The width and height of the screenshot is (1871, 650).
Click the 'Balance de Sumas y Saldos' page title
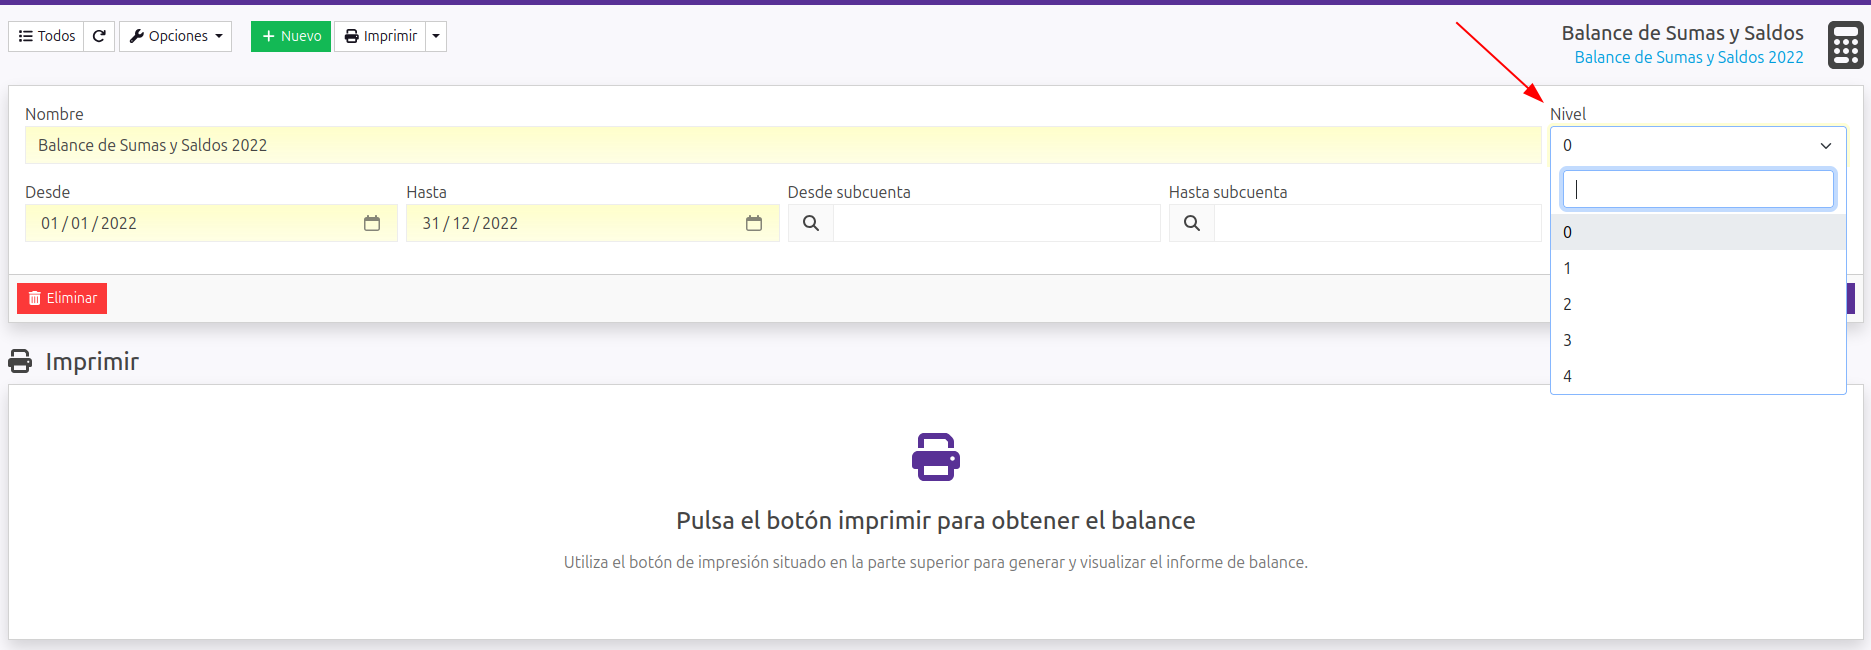(x=1683, y=33)
